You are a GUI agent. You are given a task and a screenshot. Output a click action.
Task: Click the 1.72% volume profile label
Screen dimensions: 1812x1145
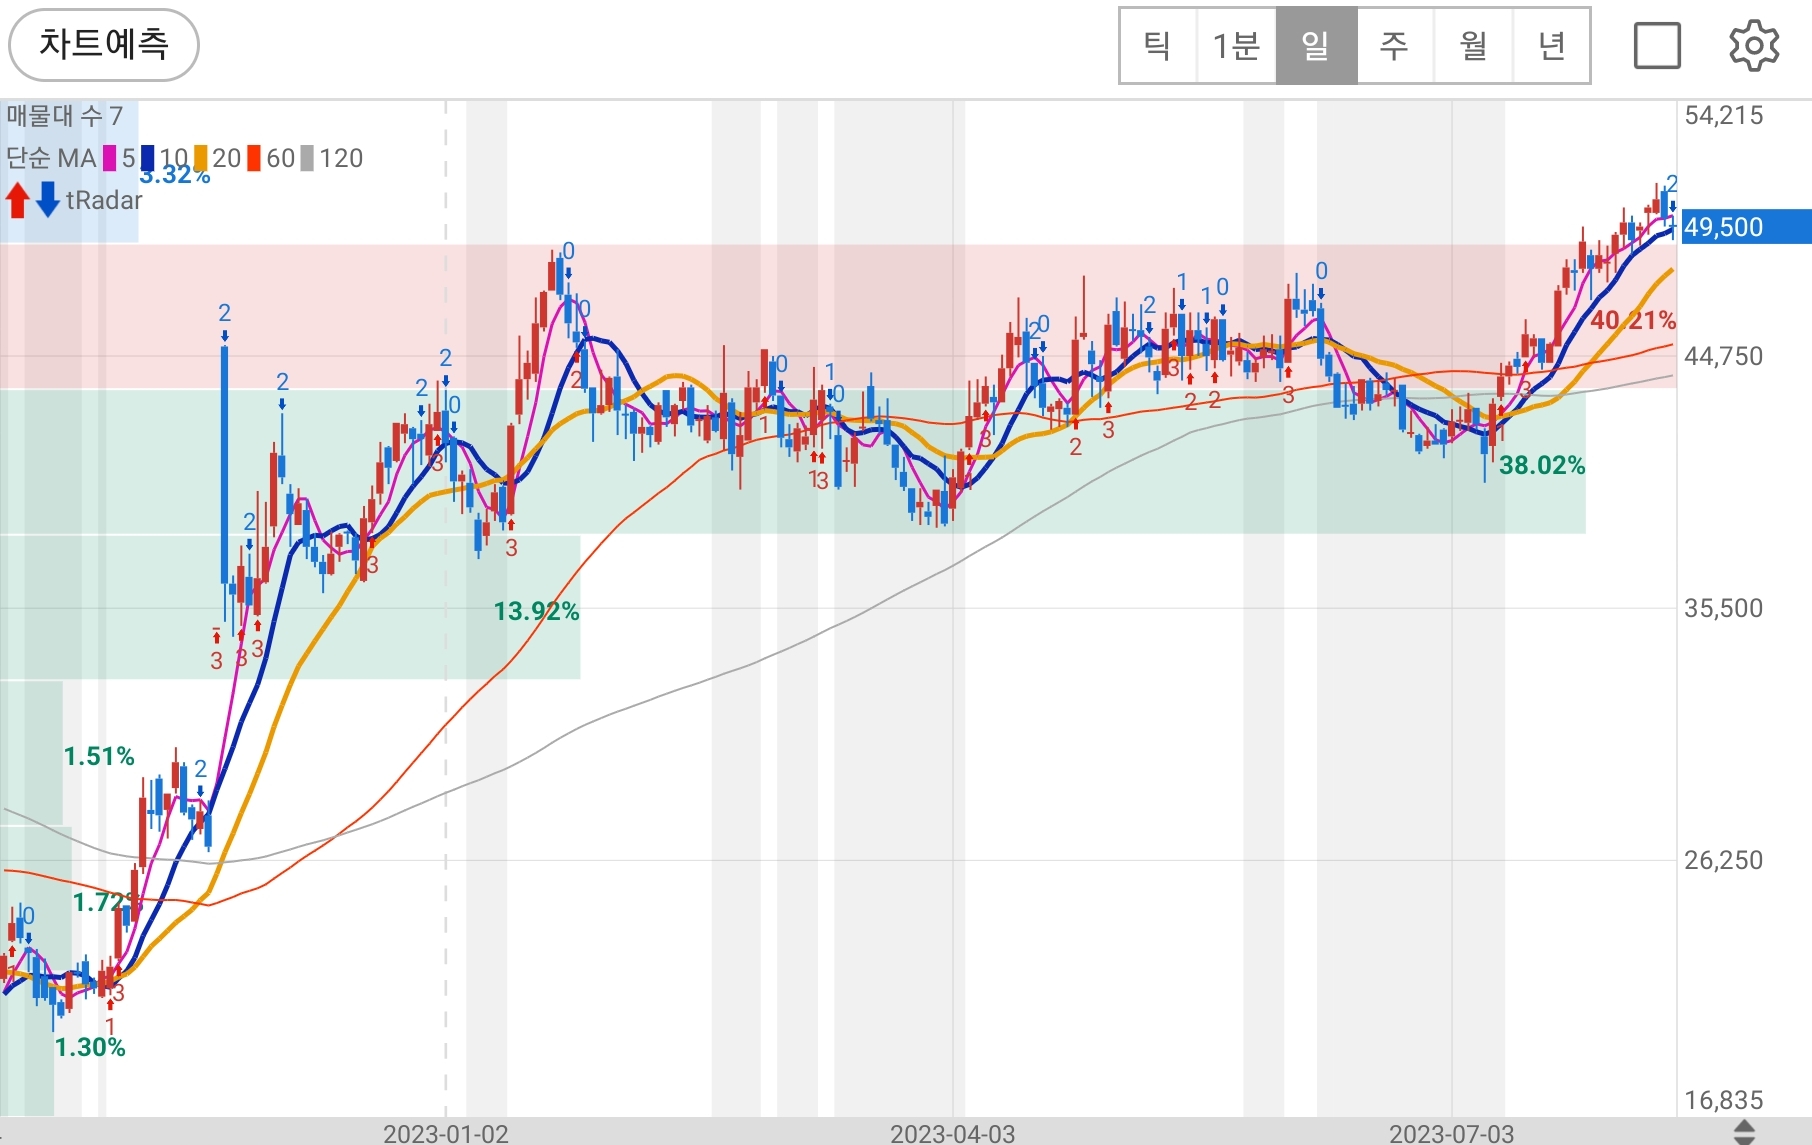click(108, 903)
